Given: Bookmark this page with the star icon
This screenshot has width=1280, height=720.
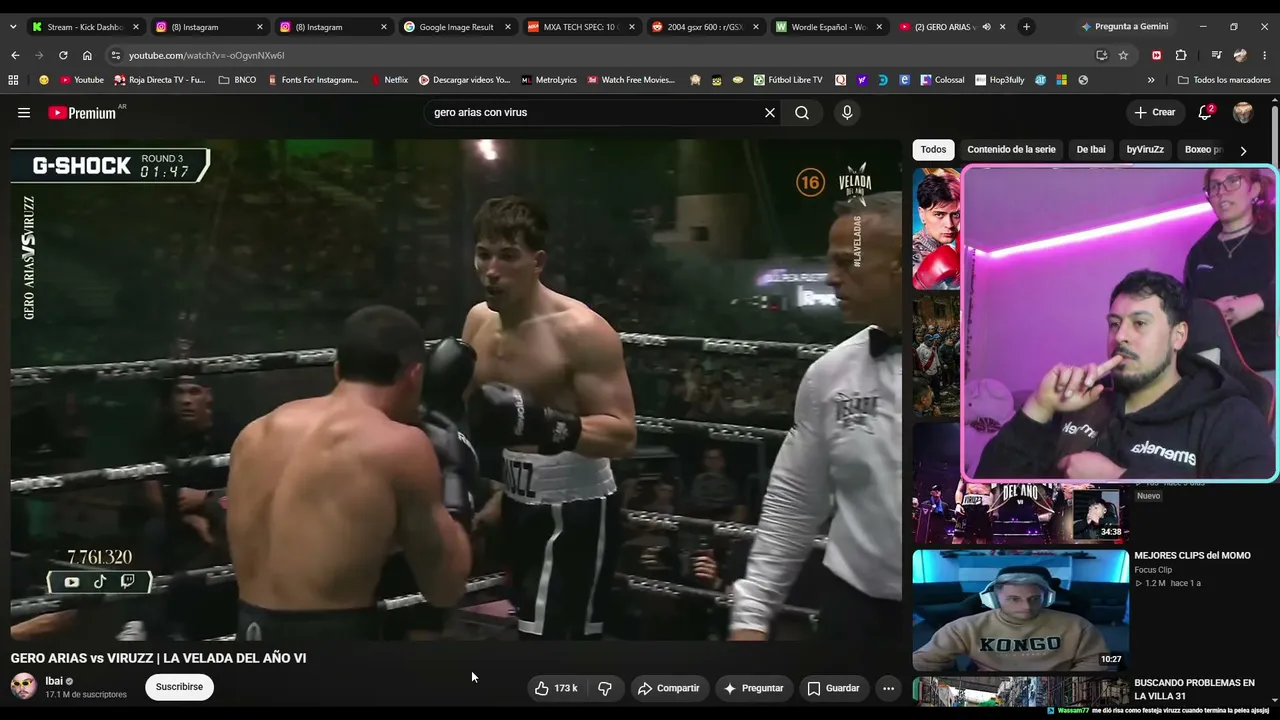Looking at the screenshot, I should tap(1123, 55).
